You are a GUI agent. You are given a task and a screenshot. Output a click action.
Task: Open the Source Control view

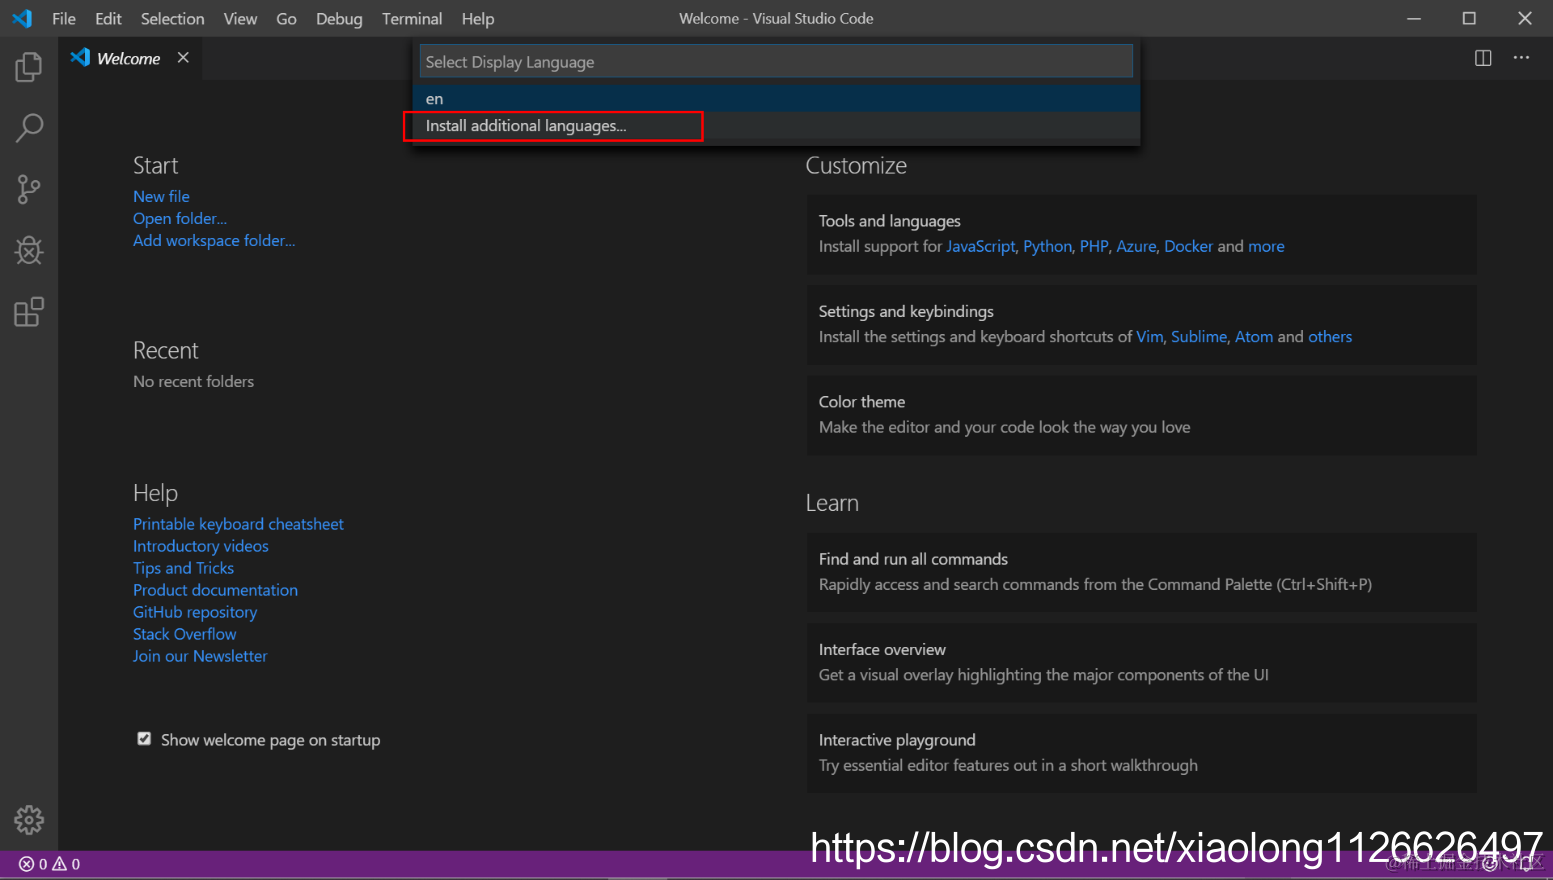click(x=29, y=189)
